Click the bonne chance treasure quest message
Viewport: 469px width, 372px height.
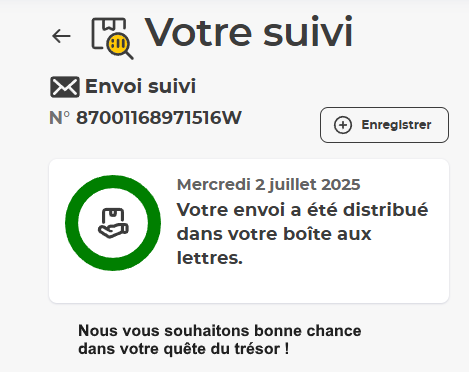point(220,340)
